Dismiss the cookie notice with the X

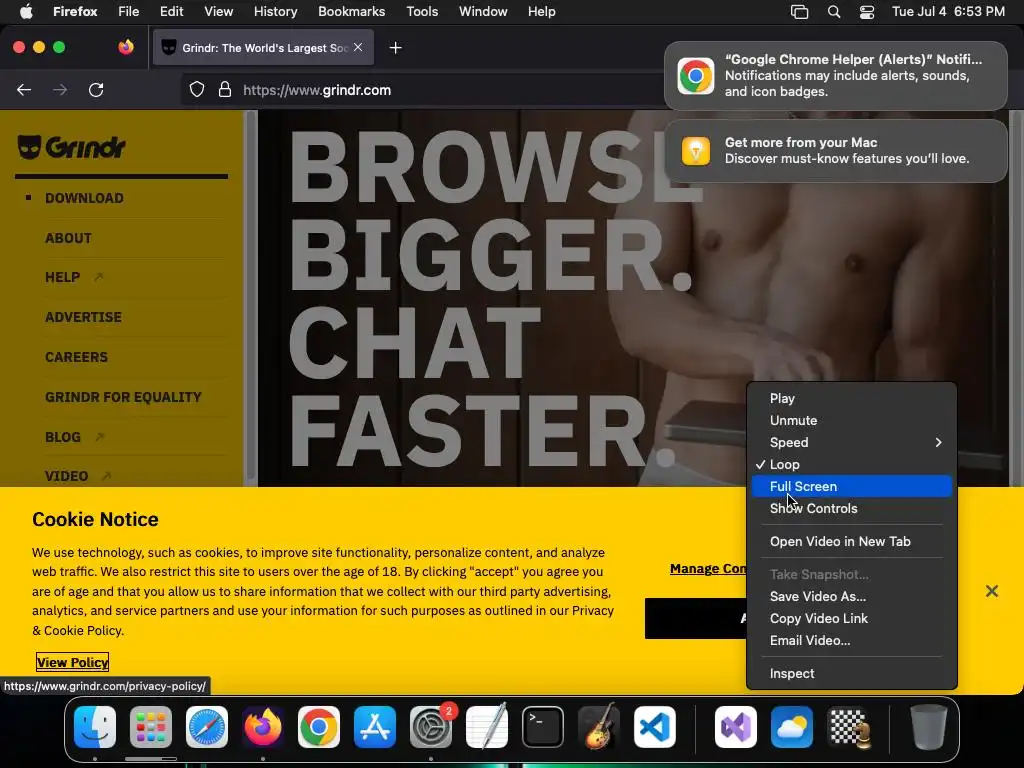click(x=991, y=591)
